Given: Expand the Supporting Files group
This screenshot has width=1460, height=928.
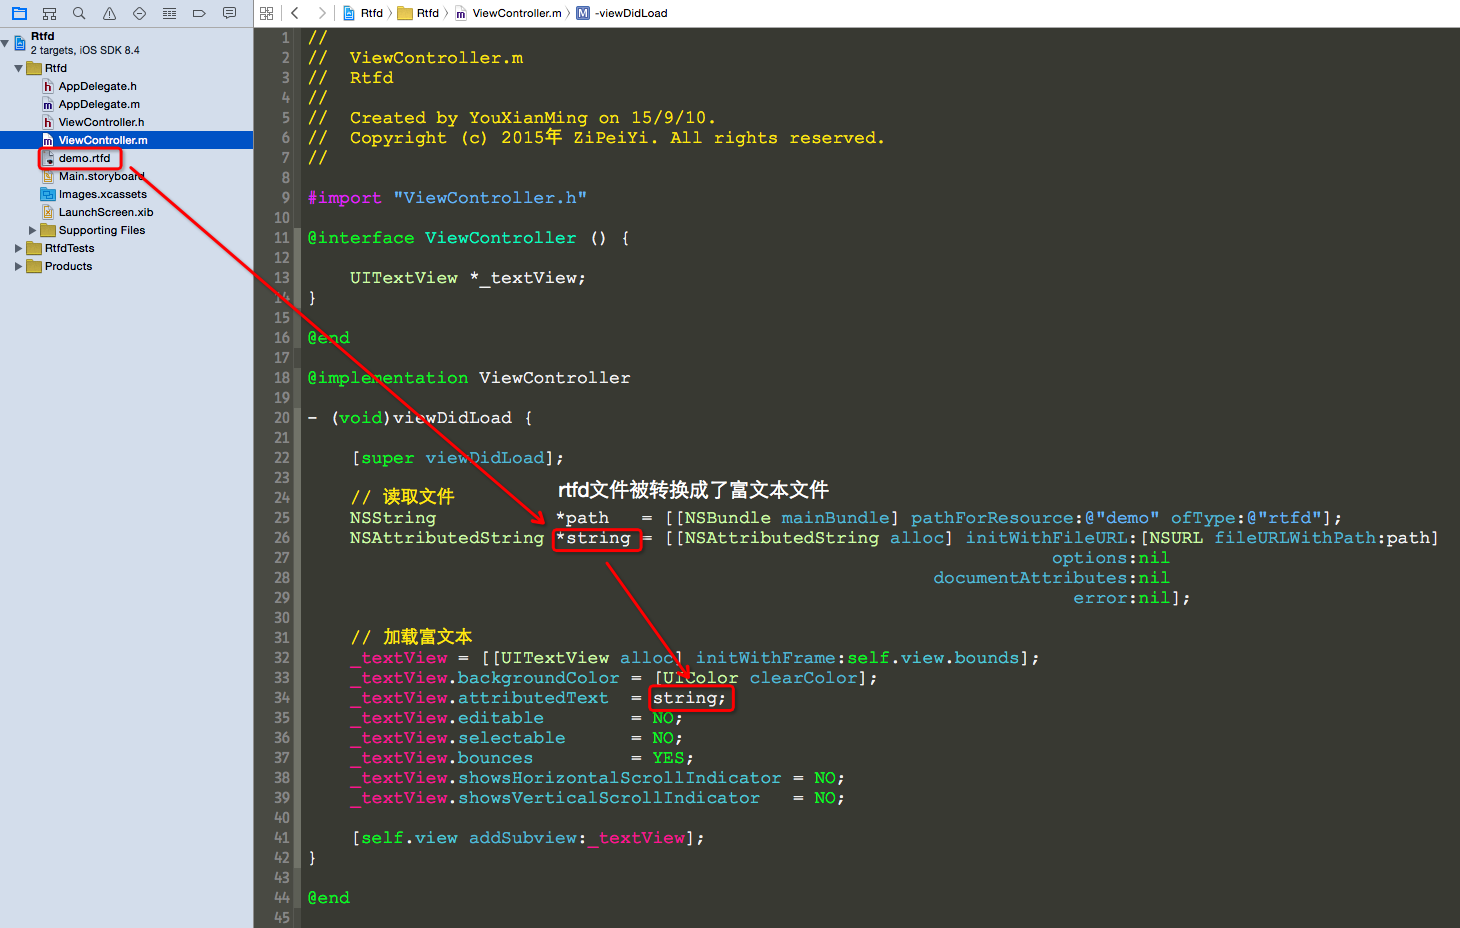Looking at the screenshot, I should 33,230.
